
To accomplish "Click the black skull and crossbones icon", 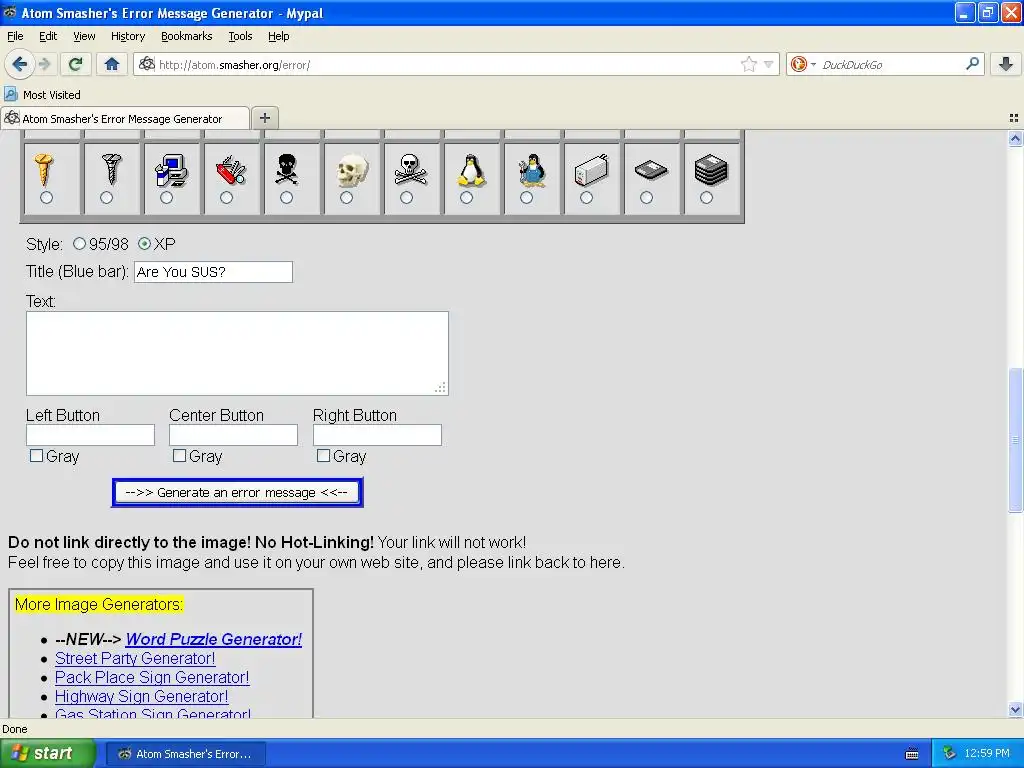I will [x=287, y=169].
